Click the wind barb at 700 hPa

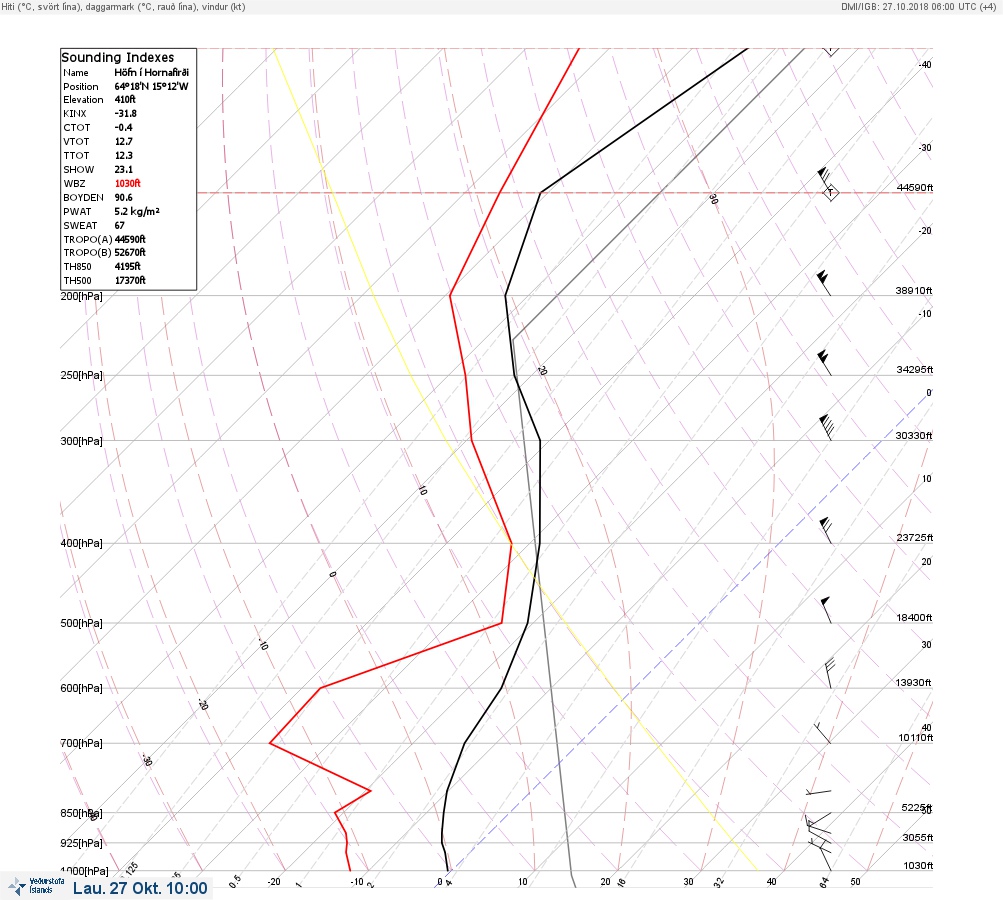[x=822, y=733]
